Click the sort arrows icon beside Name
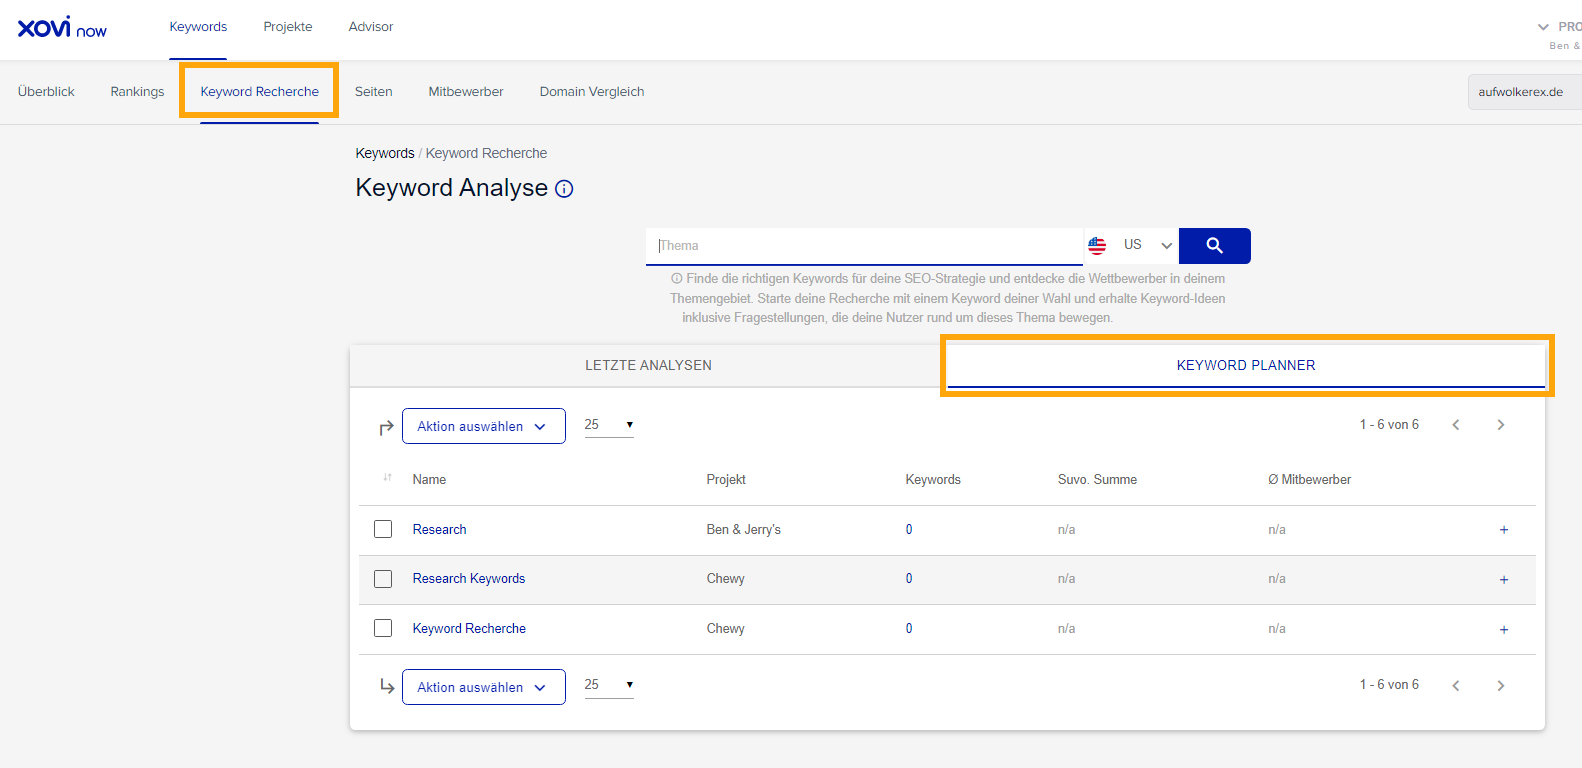The image size is (1582, 768). point(387,478)
